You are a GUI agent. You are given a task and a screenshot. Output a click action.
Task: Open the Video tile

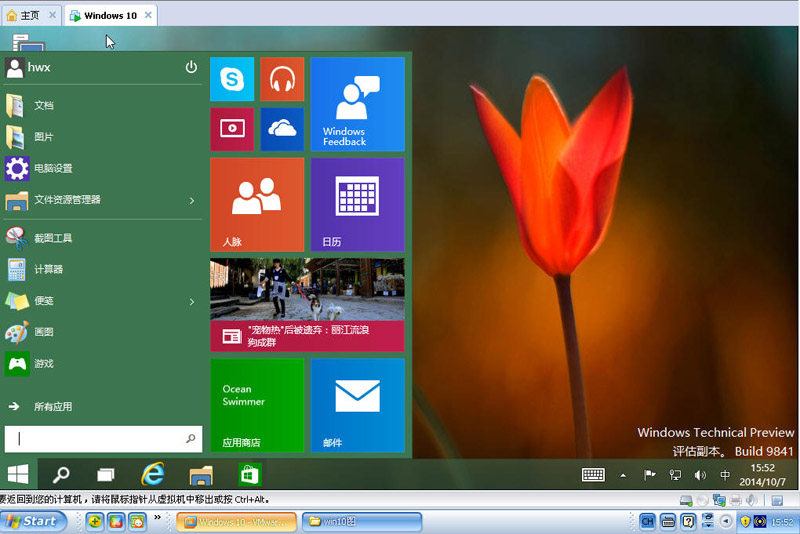point(232,129)
